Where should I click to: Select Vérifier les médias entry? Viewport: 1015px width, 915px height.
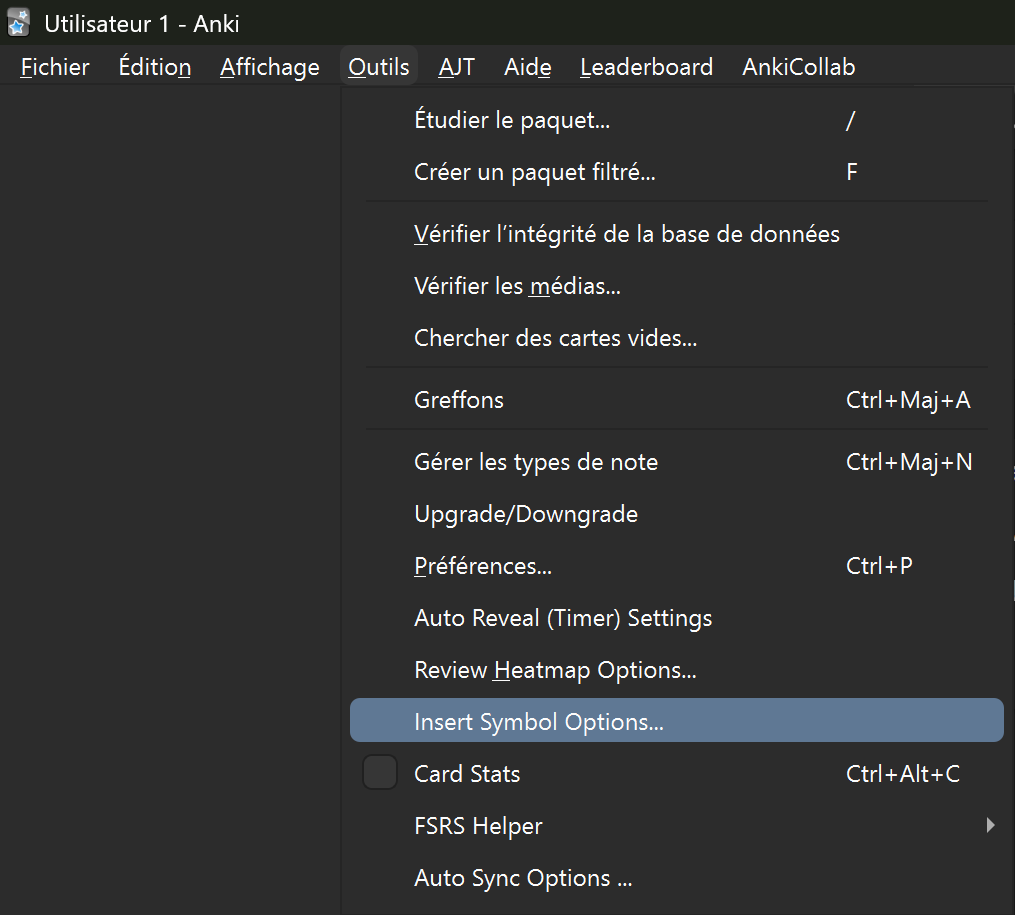point(517,286)
